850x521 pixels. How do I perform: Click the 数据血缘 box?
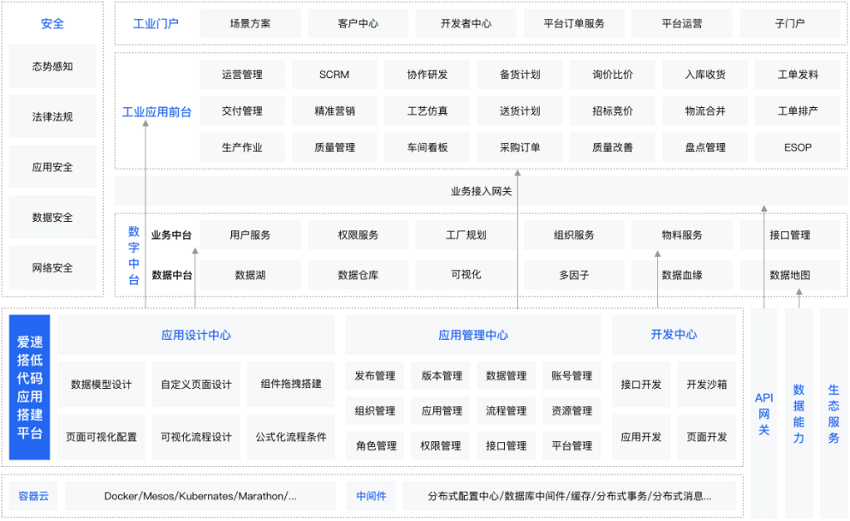[x=681, y=275]
